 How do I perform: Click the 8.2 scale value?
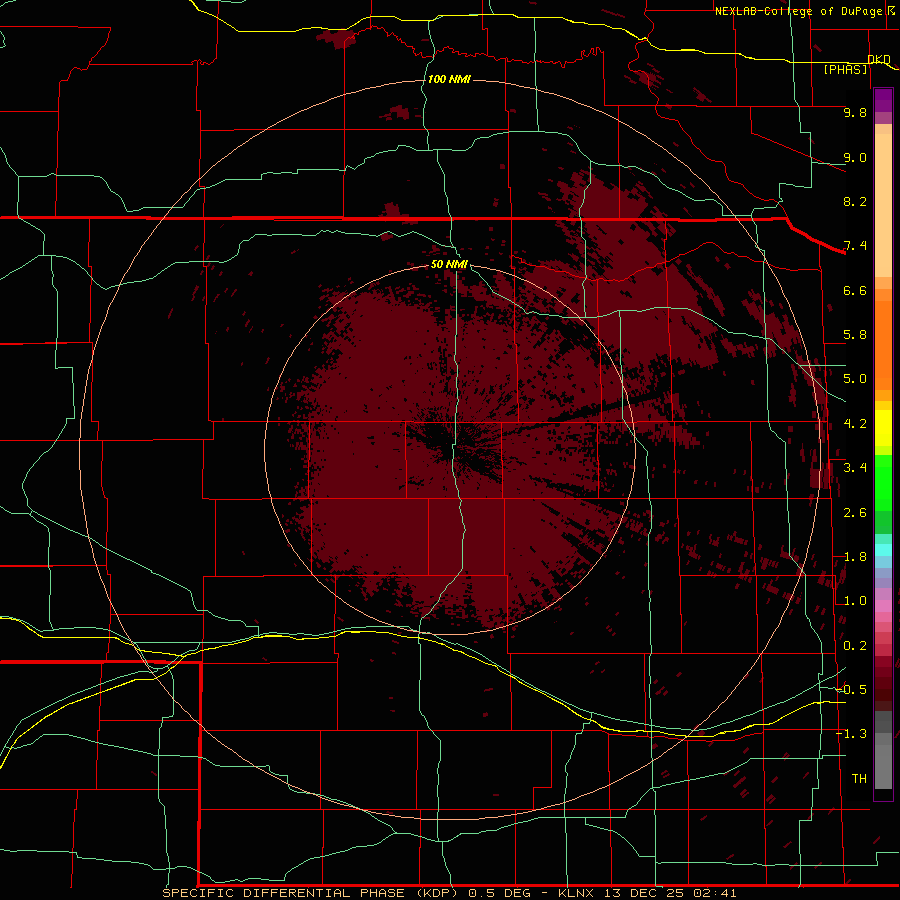tap(855, 201)
